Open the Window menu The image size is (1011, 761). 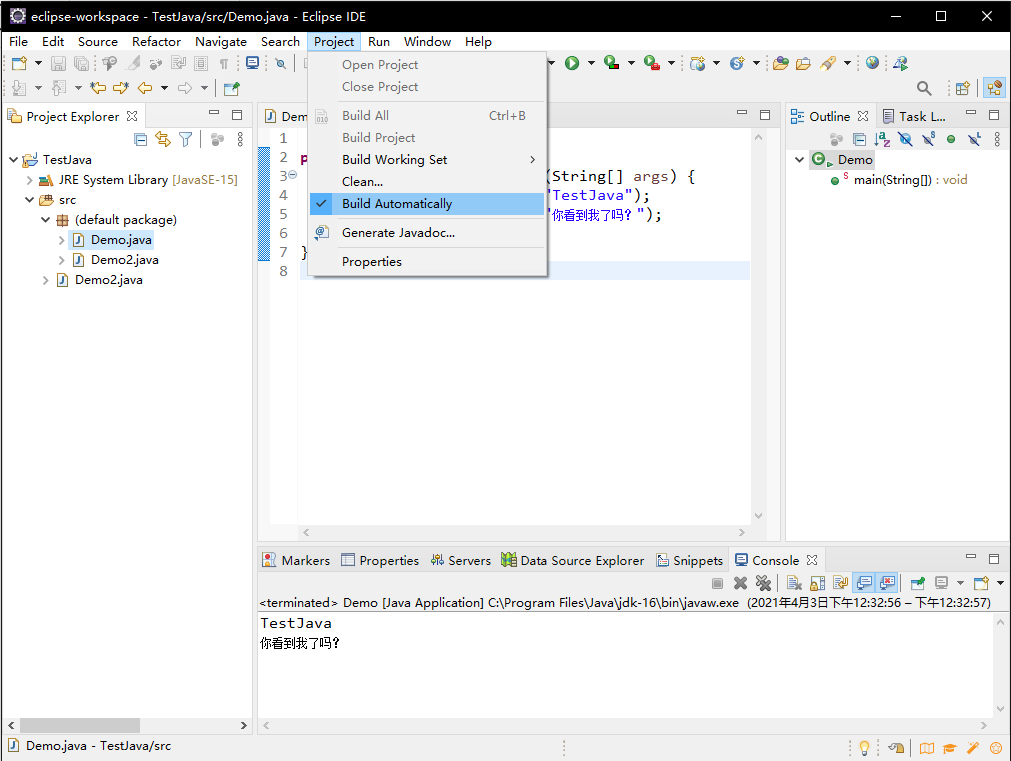(427, 42)
